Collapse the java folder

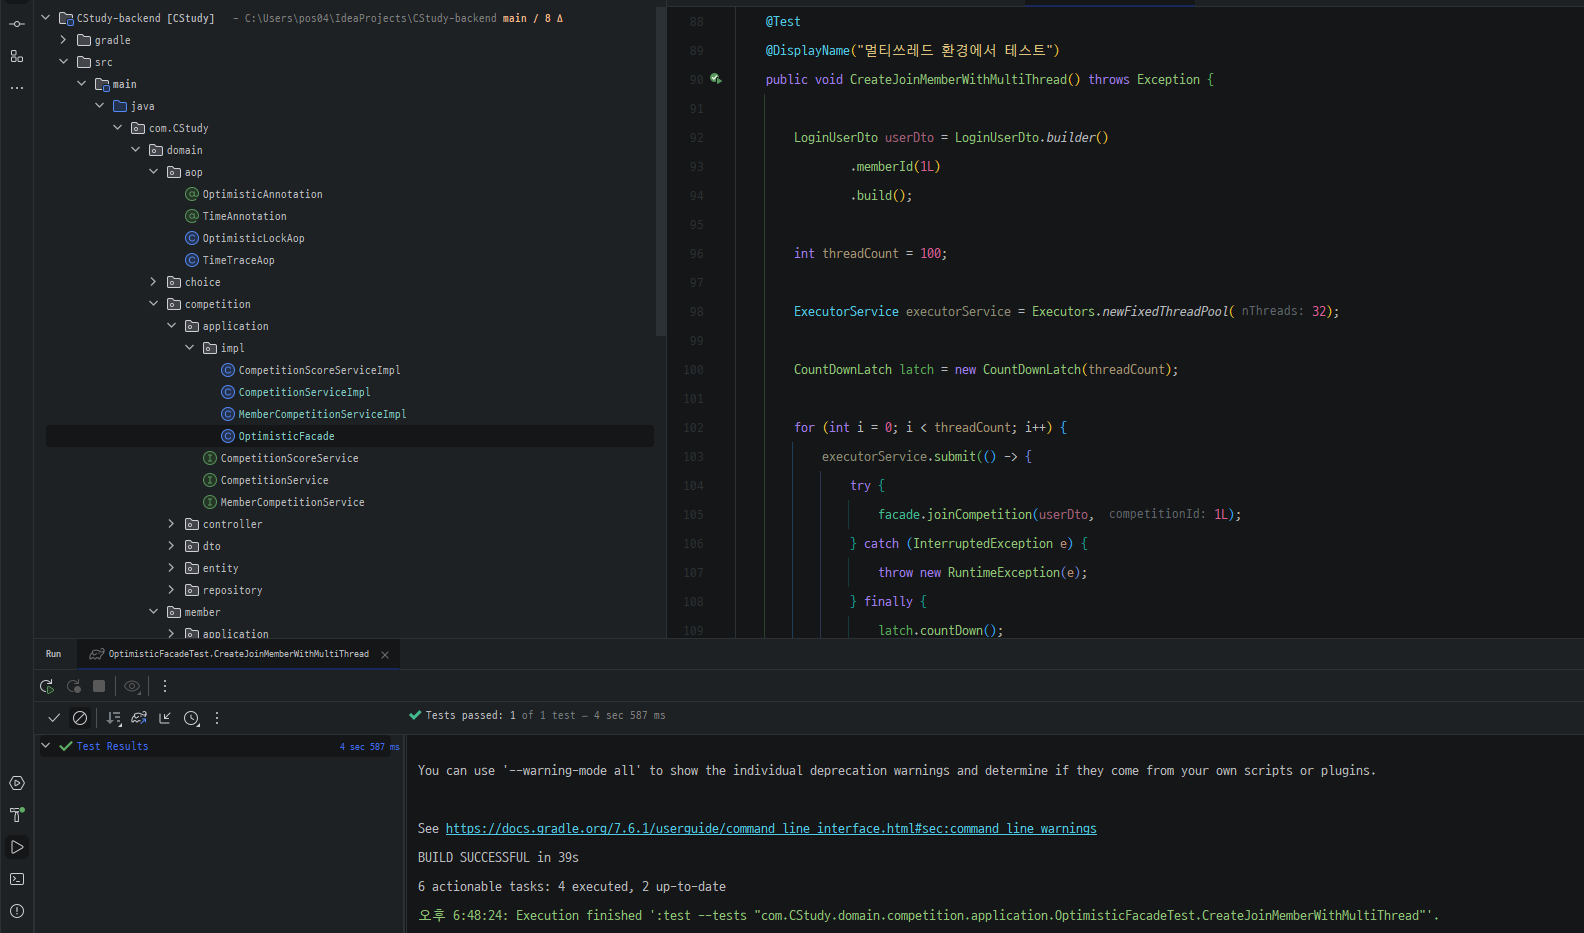coord(99,106)
